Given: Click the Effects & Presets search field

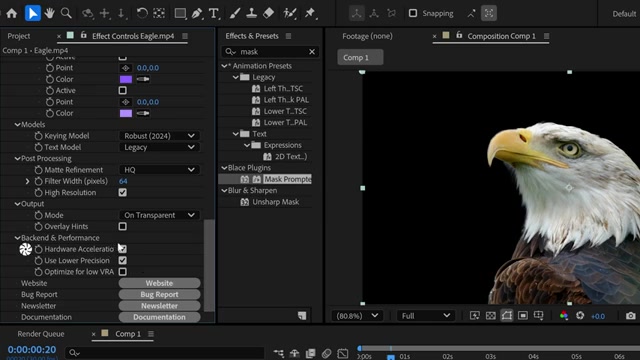Looking at the screenshot, I should coord(270,52).
